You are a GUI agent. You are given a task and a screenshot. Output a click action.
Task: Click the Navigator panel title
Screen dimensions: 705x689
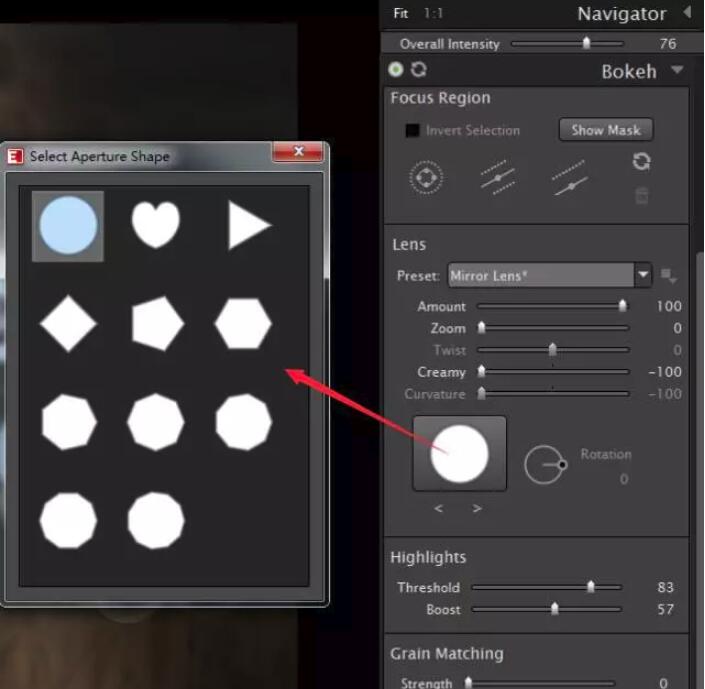[x=621, y=13]
